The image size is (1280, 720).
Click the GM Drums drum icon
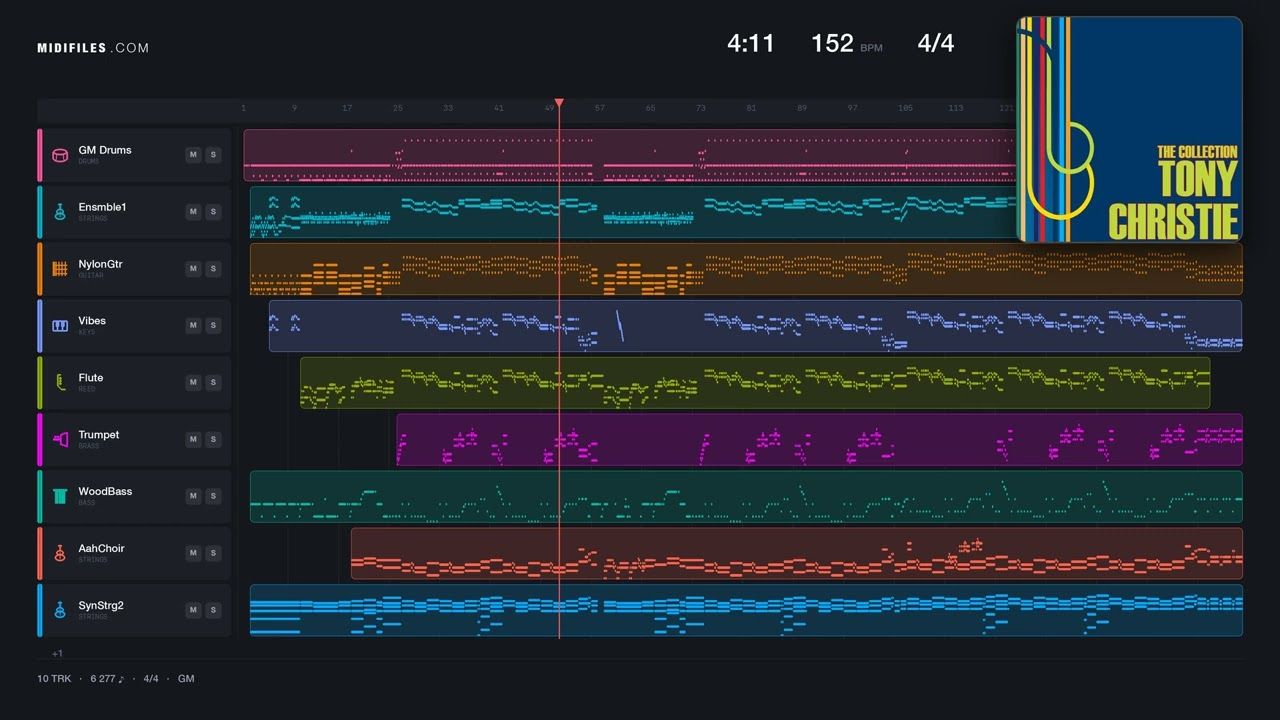(60, 155)
